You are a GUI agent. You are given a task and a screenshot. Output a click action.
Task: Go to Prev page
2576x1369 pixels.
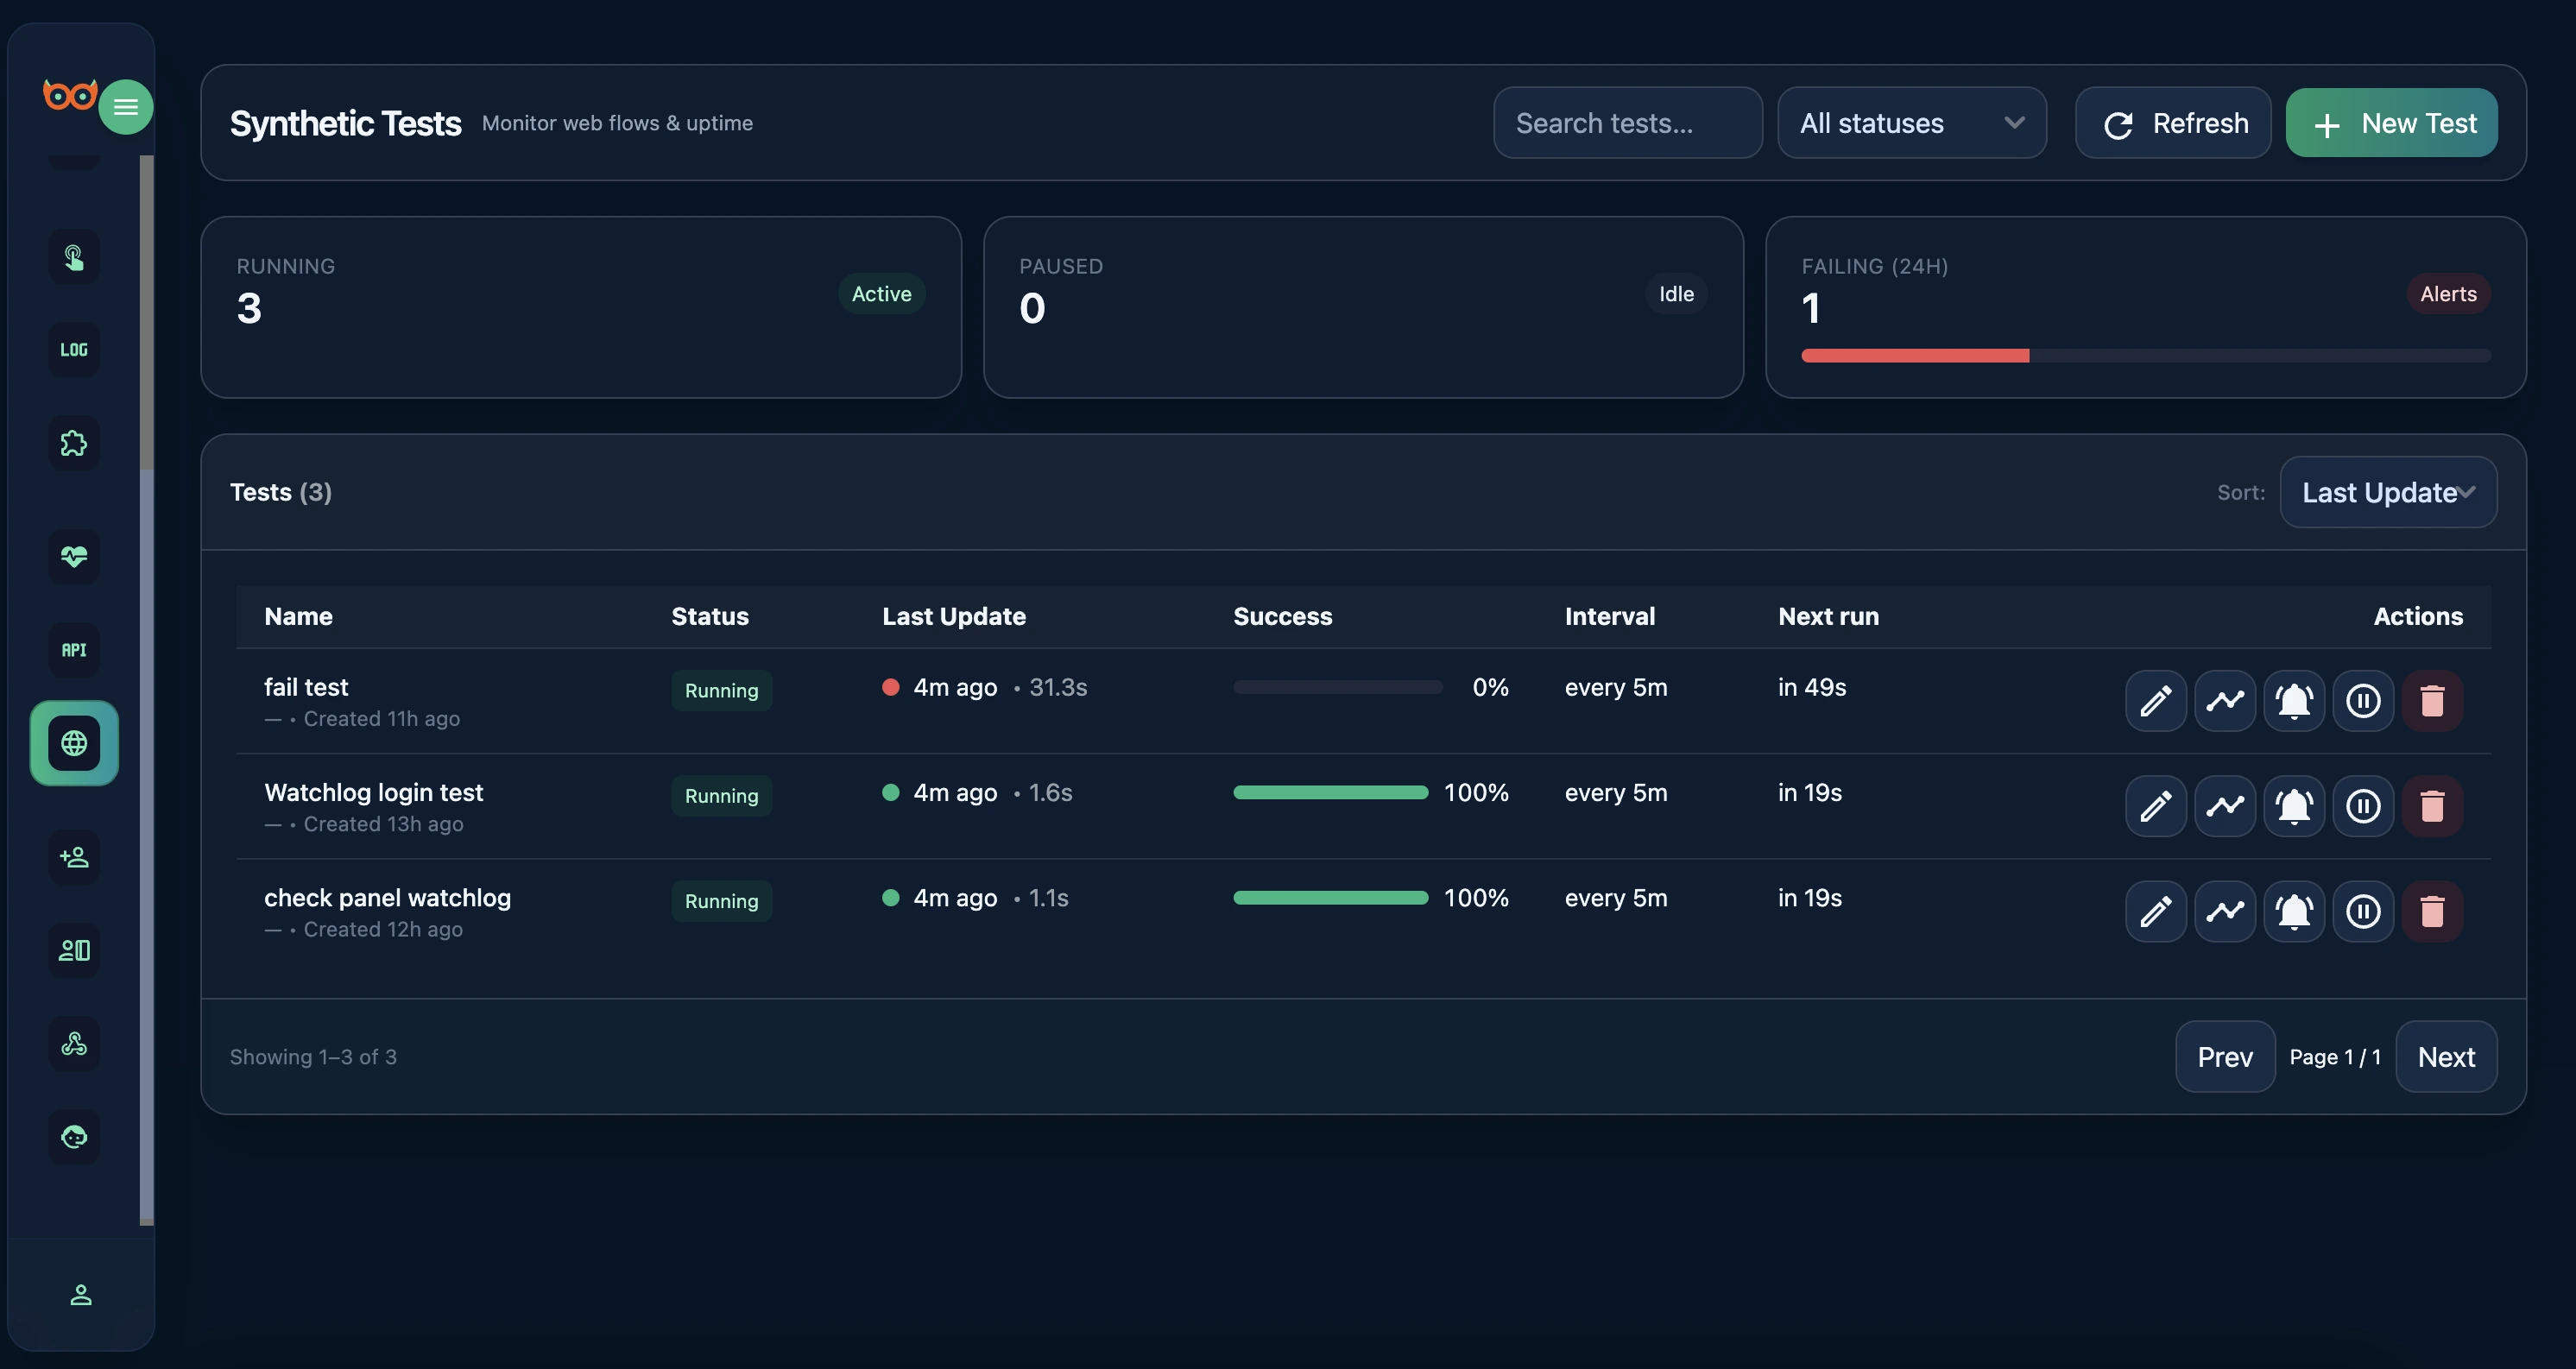click(x=2225, y=1057)
